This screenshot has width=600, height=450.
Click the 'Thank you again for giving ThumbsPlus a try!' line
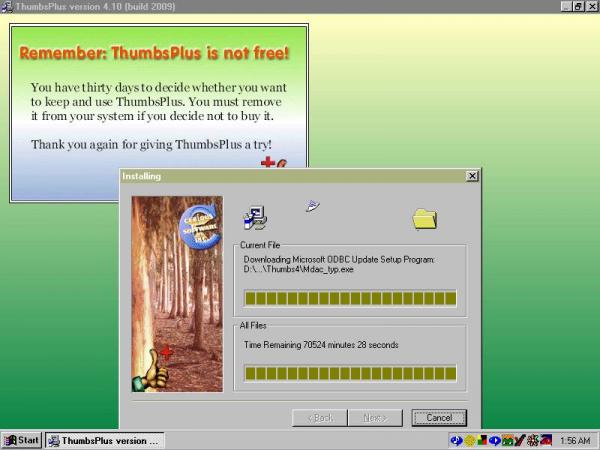(x=151, y=145)
